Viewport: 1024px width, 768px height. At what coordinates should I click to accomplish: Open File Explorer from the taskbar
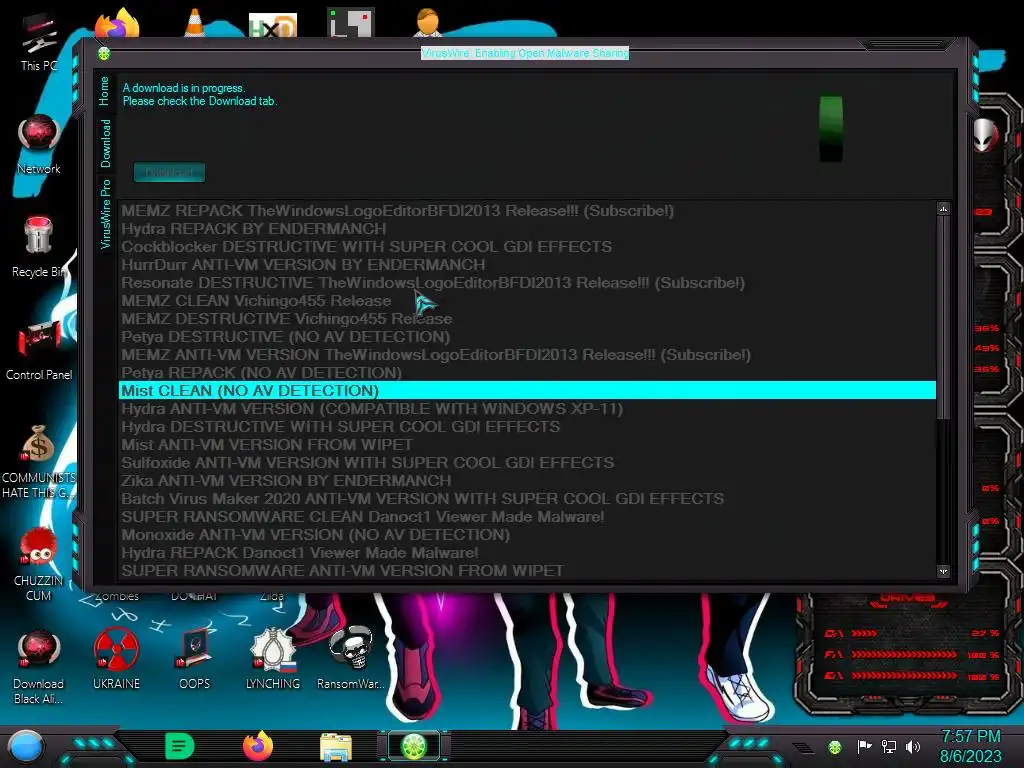(336, 747)
